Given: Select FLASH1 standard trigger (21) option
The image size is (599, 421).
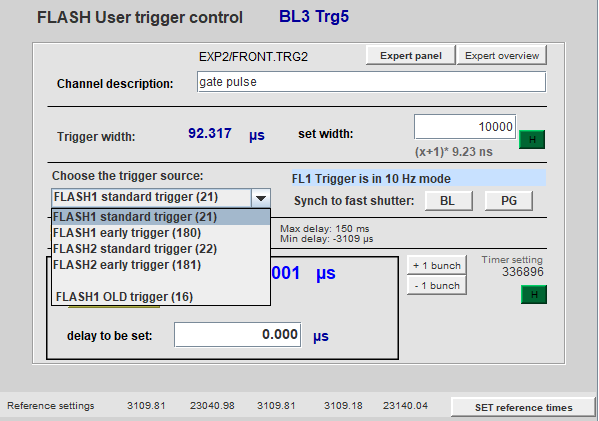Looking at the screenshot, I should pyautogui.click(x=161, y=217).
